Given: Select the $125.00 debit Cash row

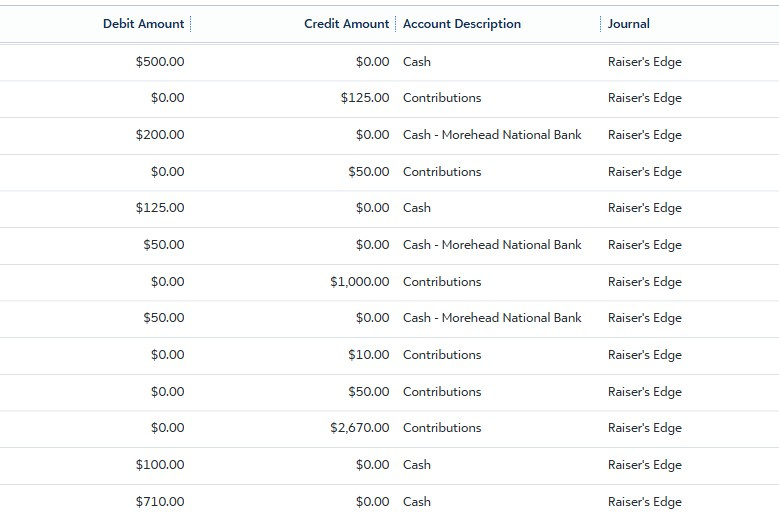Looking at the screenshot, I should coord(390,208).
